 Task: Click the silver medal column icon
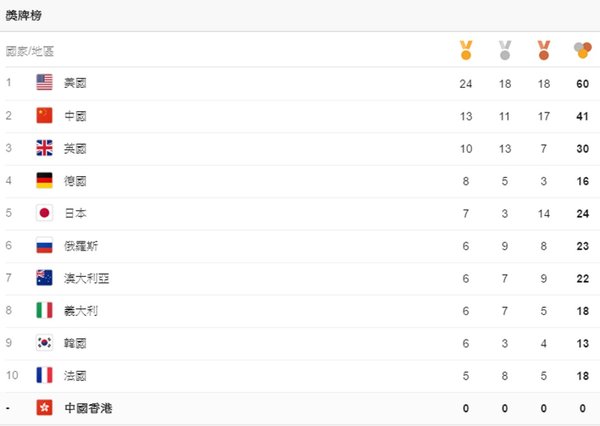click(x=505, y=50)
